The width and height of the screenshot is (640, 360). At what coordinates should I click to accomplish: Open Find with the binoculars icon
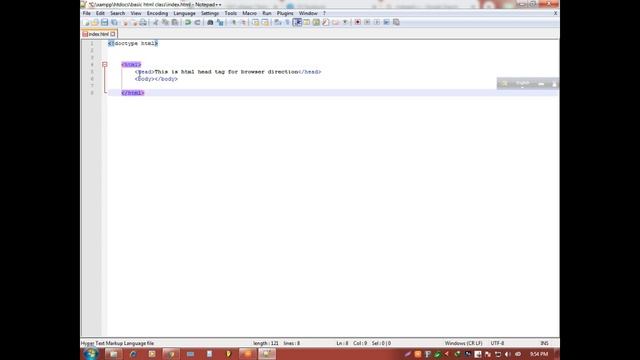pyautogui.click(x=210, y=22)
